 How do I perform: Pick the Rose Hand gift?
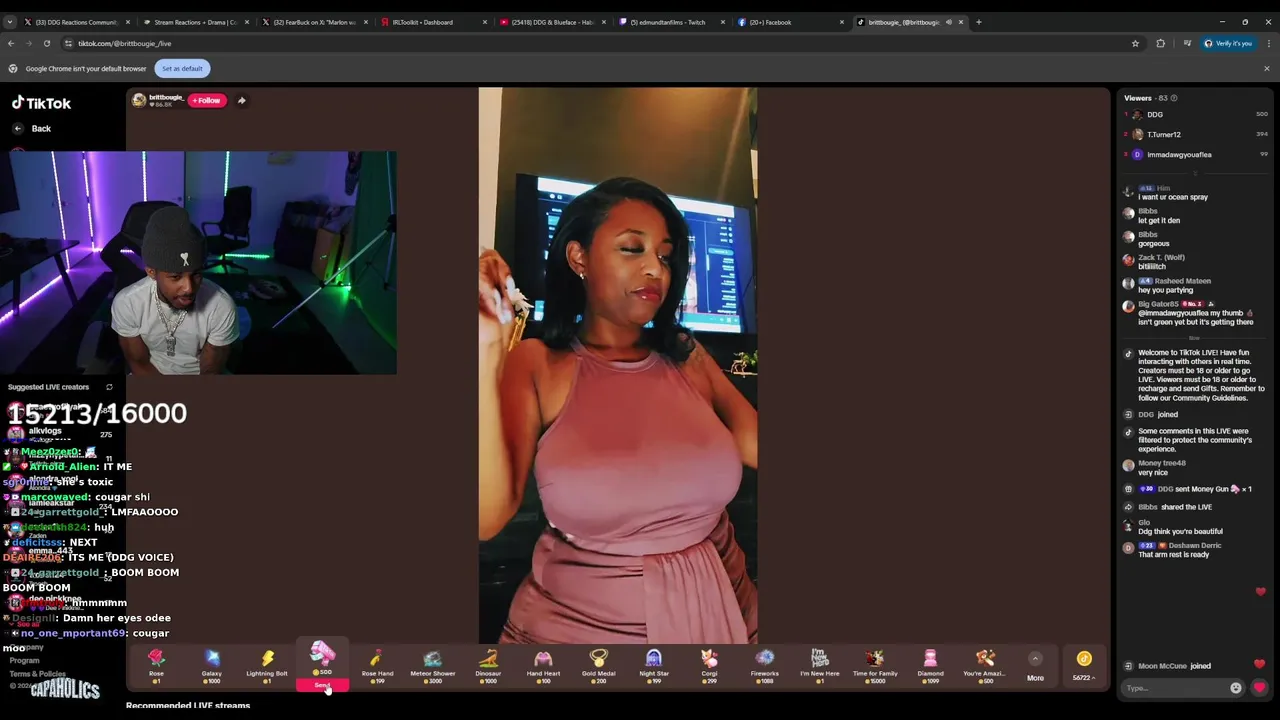pos(377,664)
